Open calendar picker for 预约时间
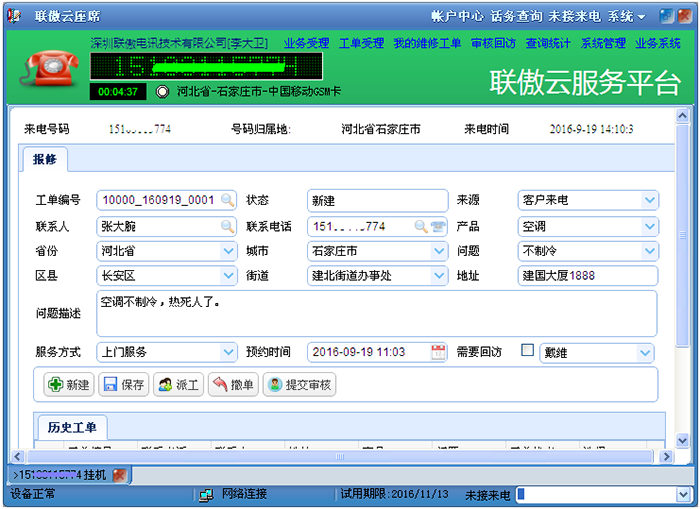 click(438, 352)
